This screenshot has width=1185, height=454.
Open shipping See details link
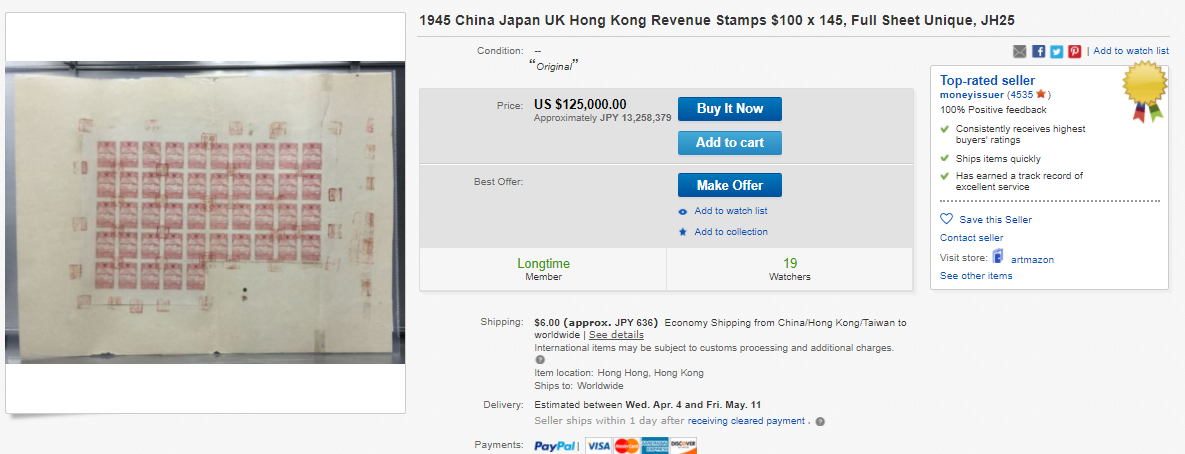click(x=616, y=335)
